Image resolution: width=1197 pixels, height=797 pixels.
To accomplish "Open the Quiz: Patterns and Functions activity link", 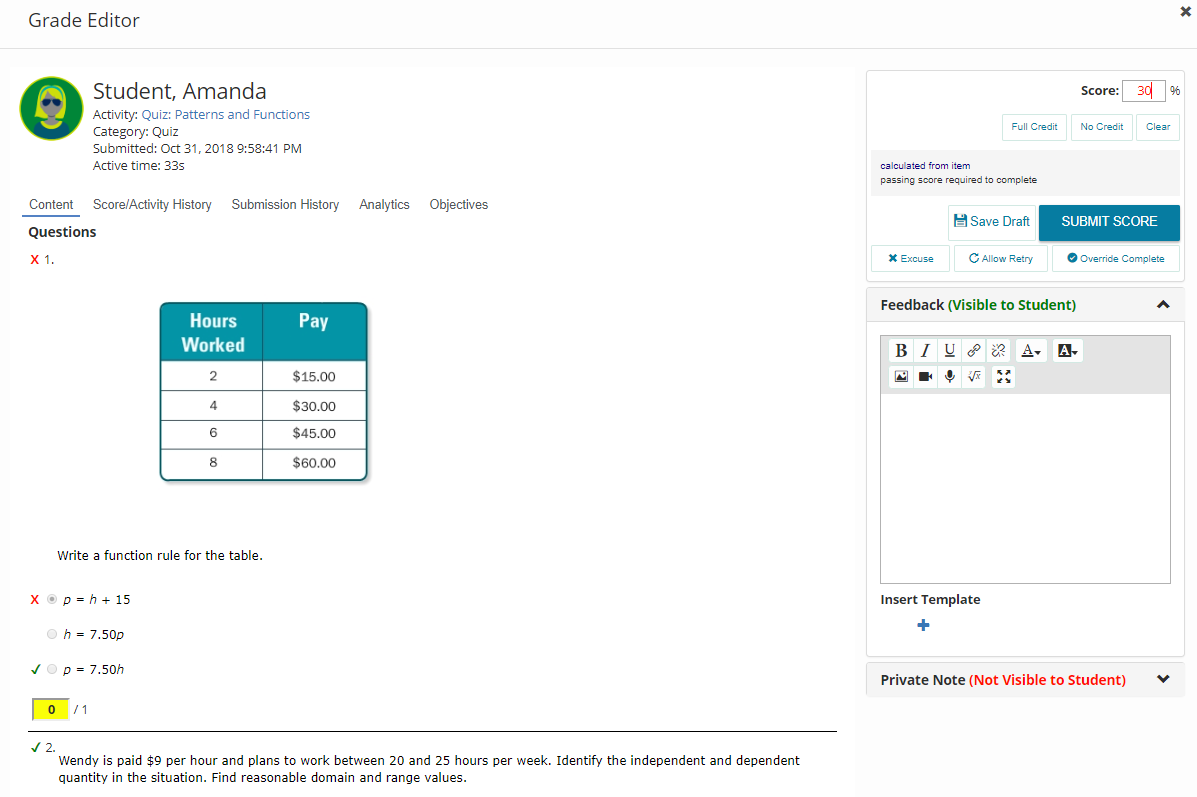I will pyautogui.click(x=225, y=114).
